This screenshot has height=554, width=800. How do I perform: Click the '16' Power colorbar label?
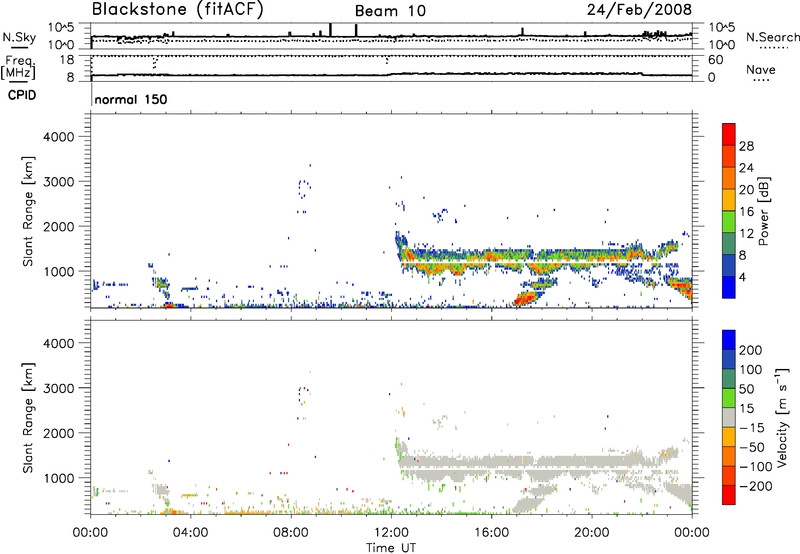point(746,212)
